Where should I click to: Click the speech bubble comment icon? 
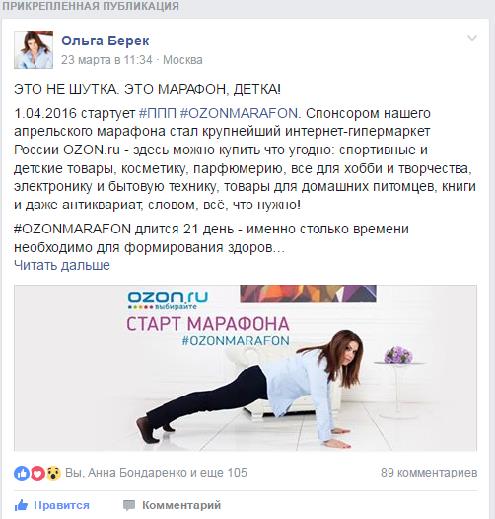(x=129, y=505)
